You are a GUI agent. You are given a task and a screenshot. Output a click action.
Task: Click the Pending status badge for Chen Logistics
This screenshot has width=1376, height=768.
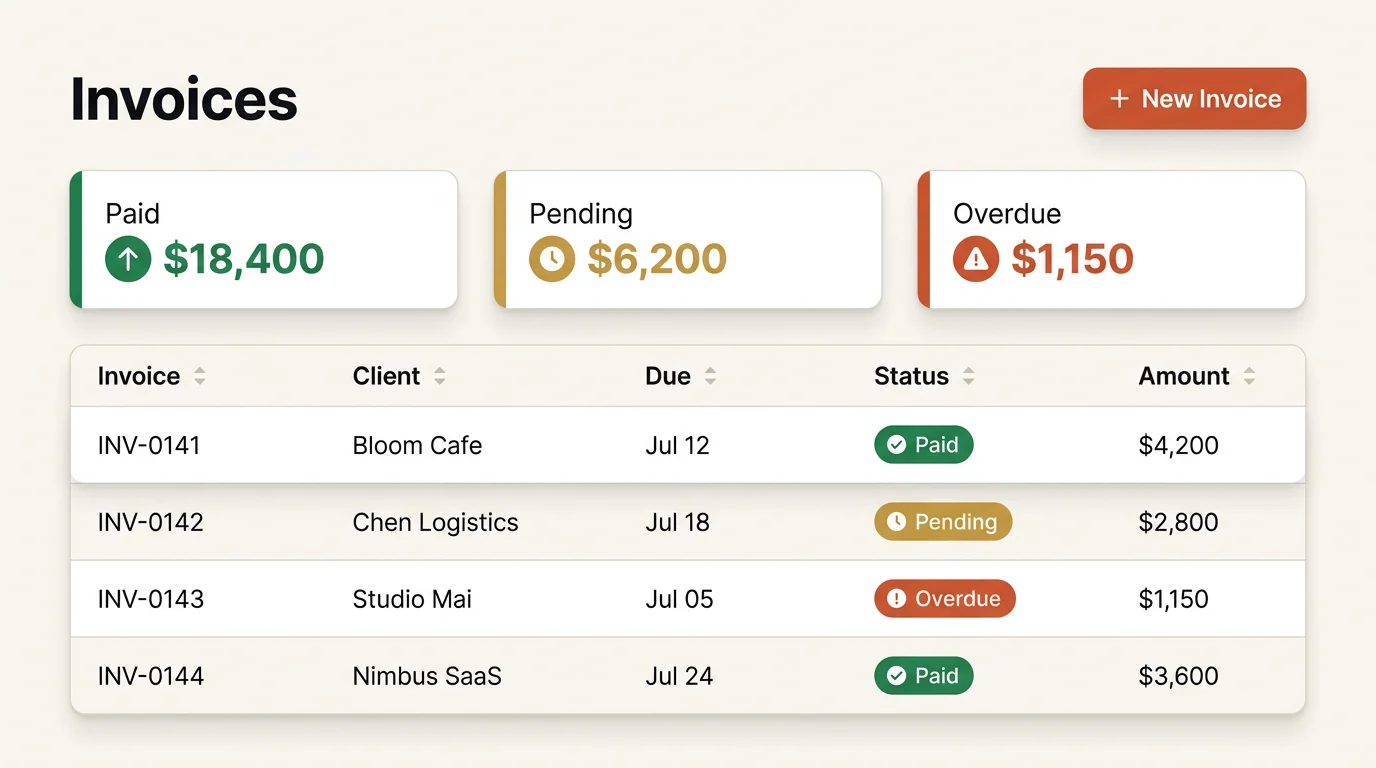point(943,522)
